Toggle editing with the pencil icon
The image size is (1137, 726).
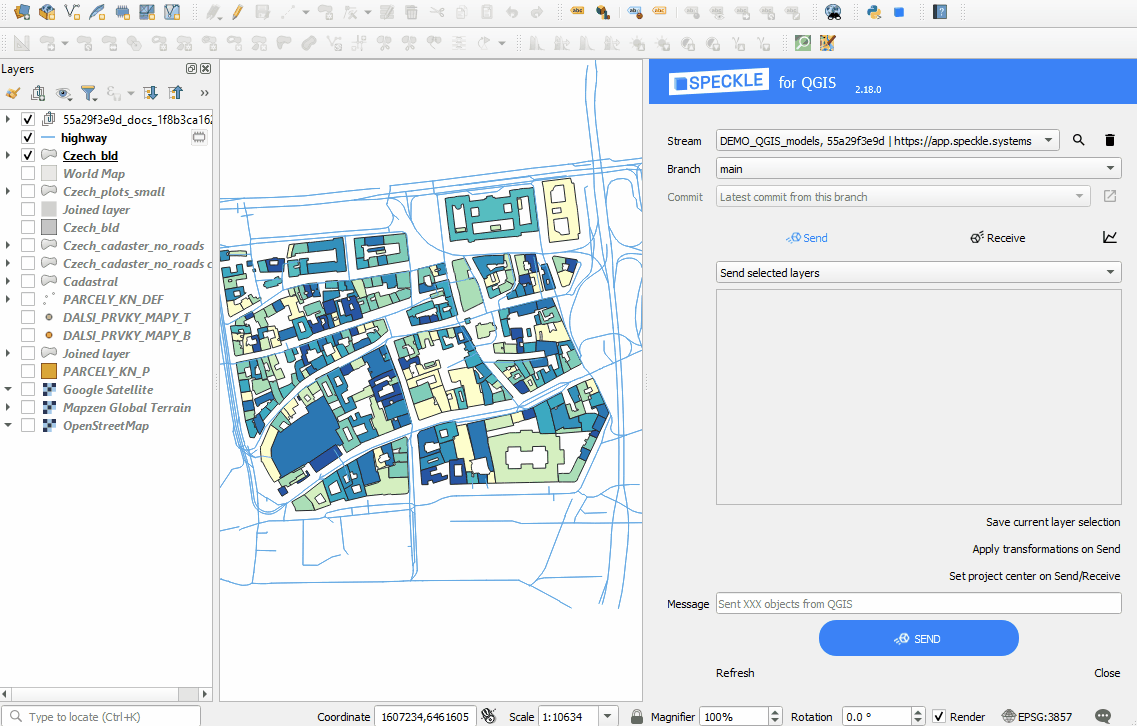tap(237, 12)
